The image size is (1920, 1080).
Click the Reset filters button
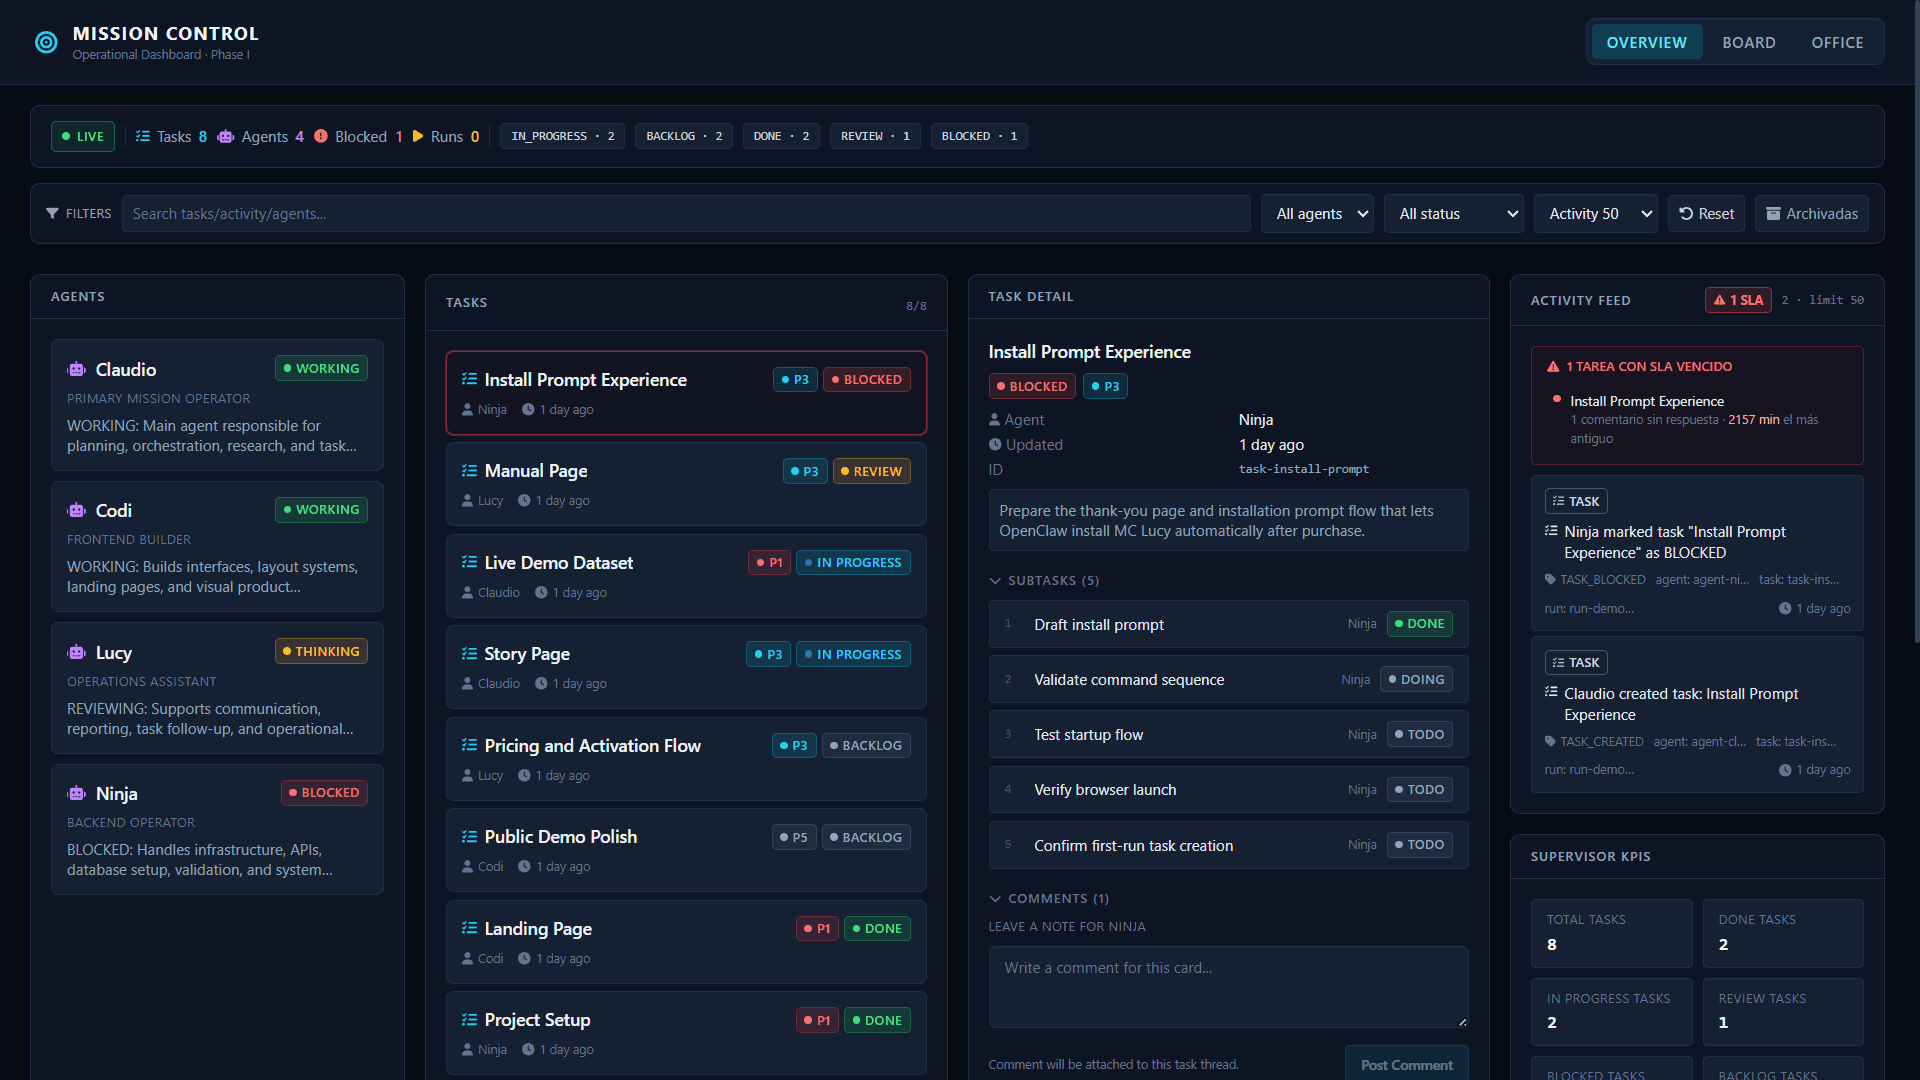click(1706, 214)
